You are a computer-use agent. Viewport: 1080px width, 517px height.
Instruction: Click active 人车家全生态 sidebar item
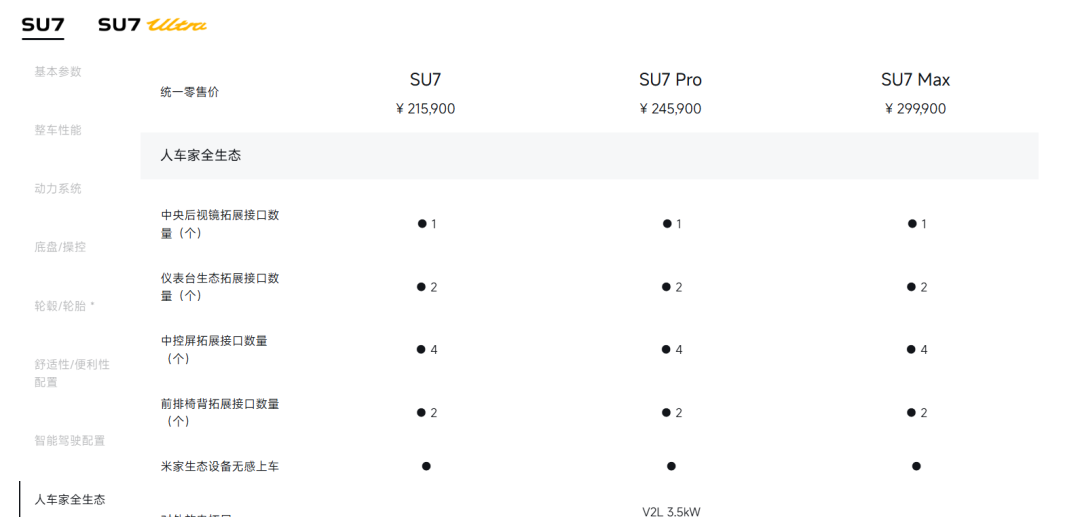(x=70, y=500)
